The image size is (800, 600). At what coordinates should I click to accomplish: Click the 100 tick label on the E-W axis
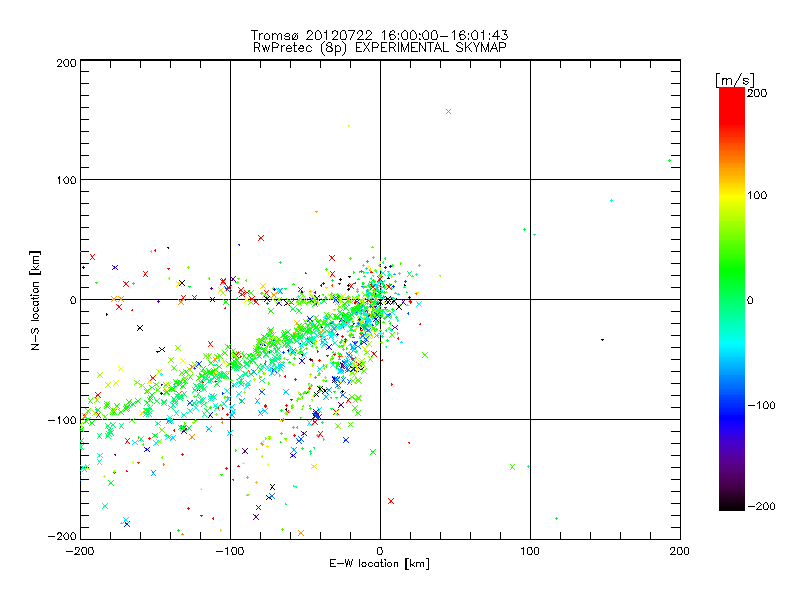[x=530, y=551]
